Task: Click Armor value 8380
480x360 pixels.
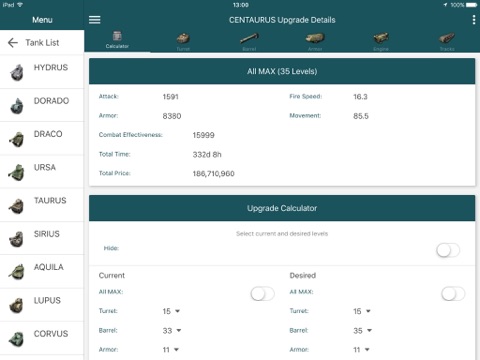Action: [172, 116]
